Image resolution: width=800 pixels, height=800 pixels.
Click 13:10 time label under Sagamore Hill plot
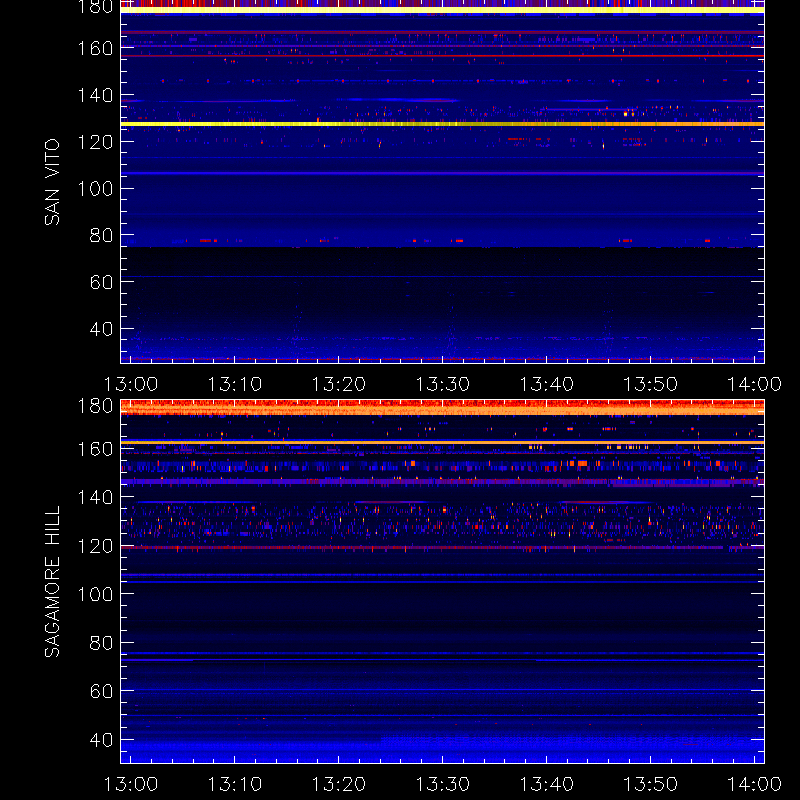click(x=235, y=784)
